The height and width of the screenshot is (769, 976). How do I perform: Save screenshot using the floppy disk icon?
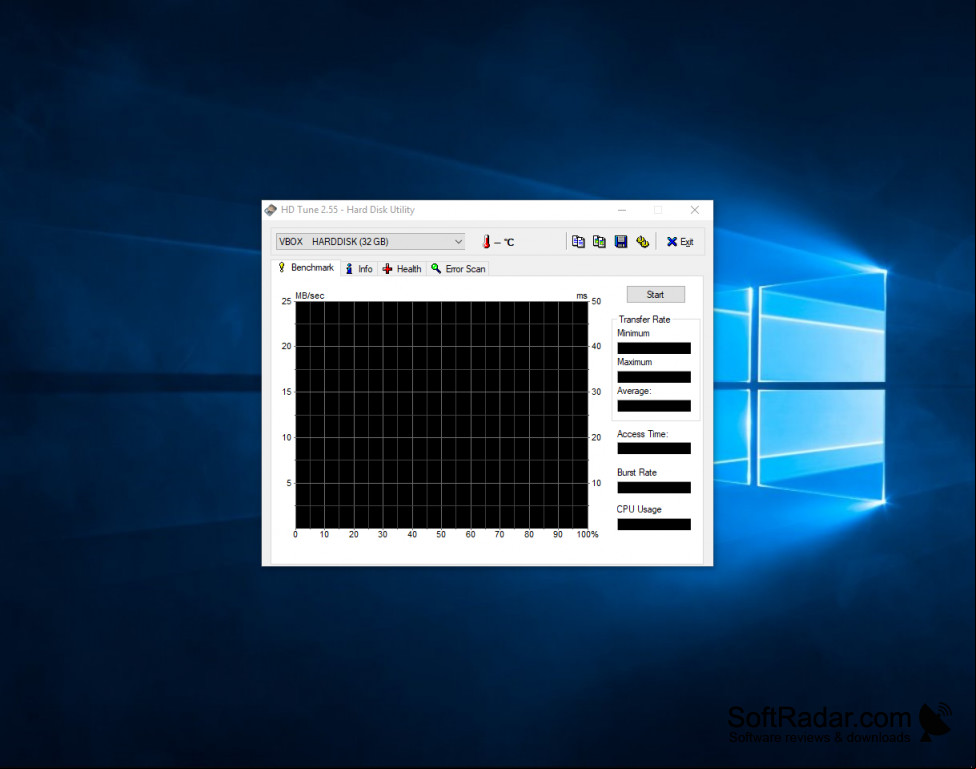tap(621, 242)
